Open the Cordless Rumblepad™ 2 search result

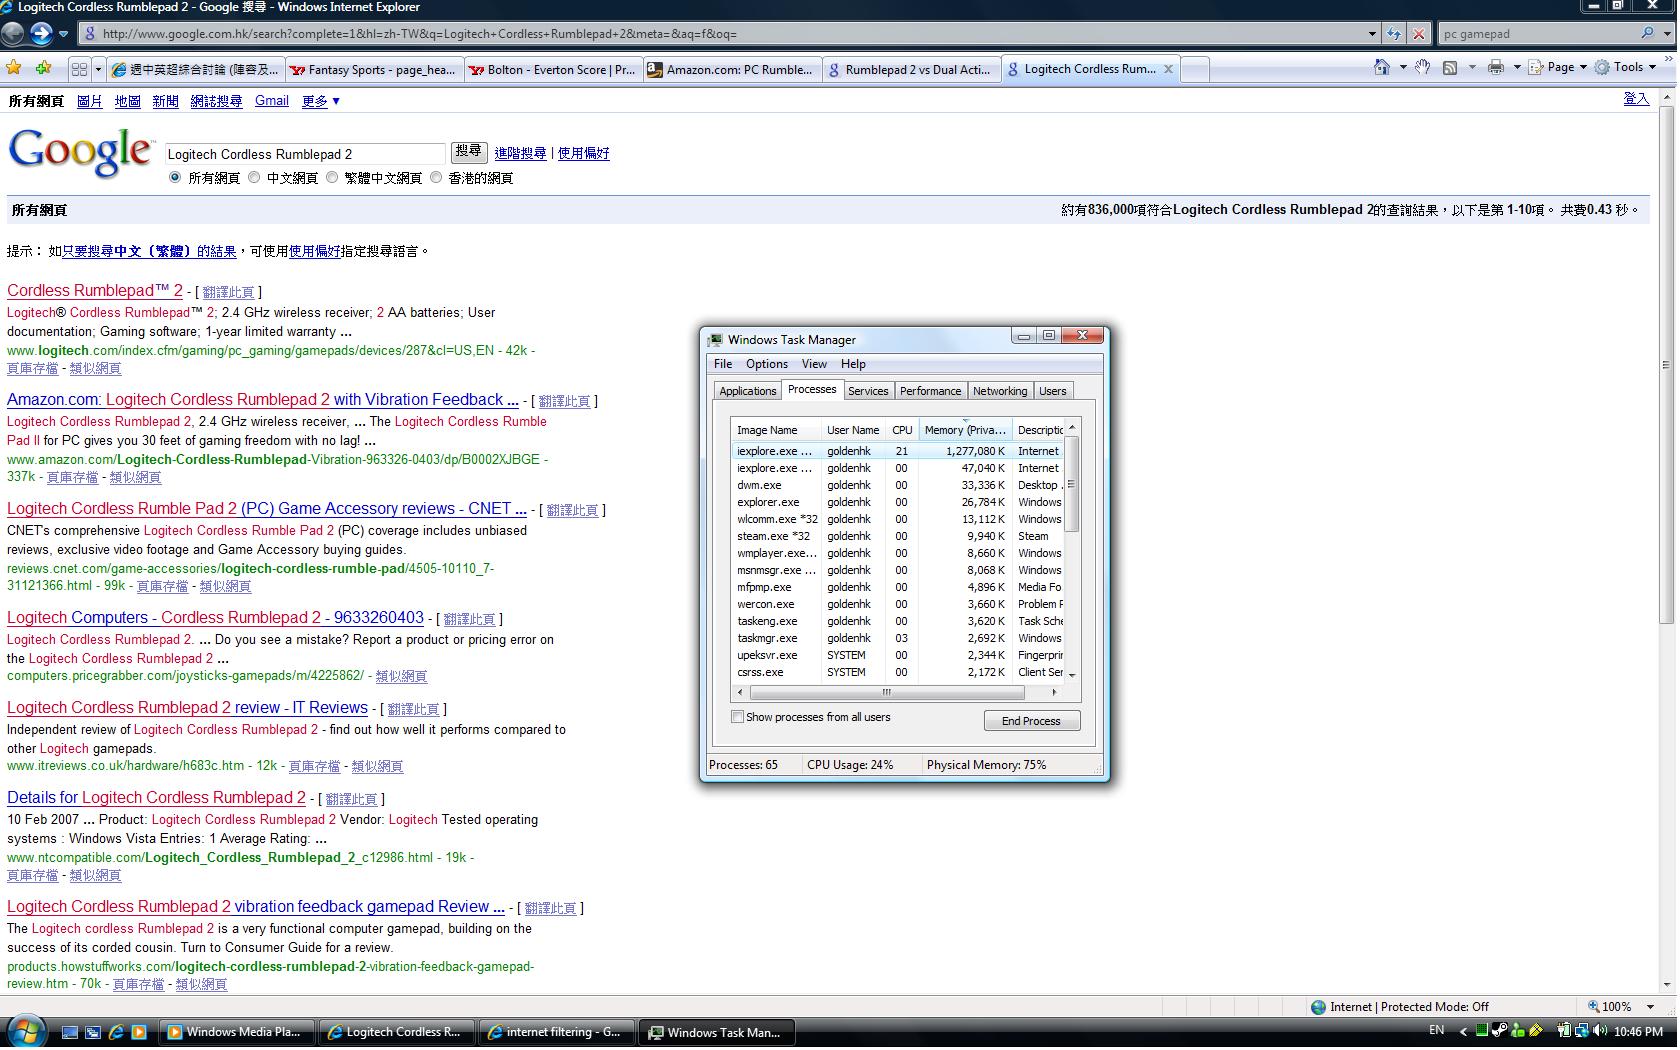point(95,291)
